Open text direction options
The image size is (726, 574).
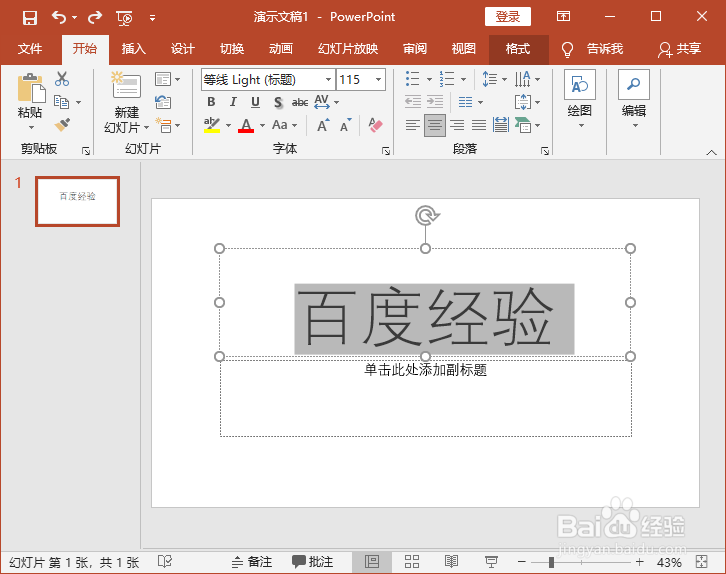(527, 79)
